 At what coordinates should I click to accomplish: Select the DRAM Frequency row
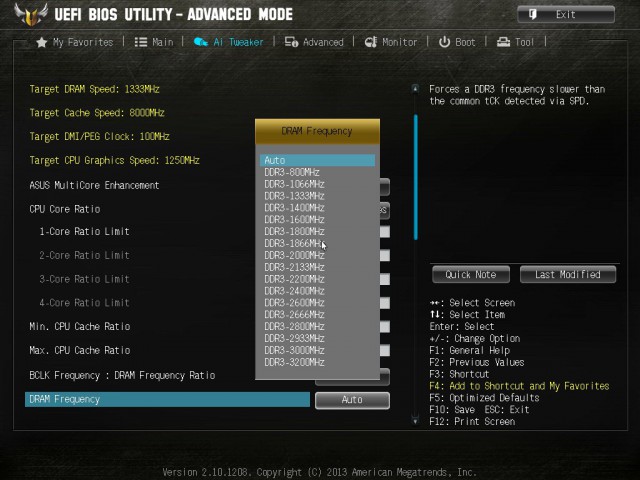167,400
